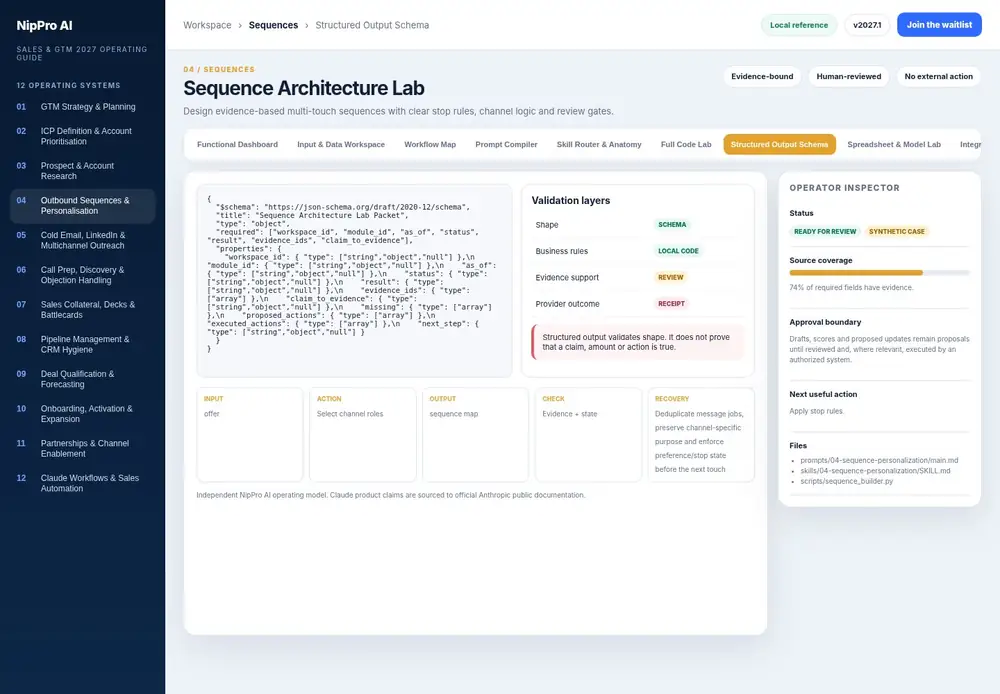Click scripts/sequence_builder.py file entry
The width and height of the screenshot is (1000, 694).
(x=846, y=482)
